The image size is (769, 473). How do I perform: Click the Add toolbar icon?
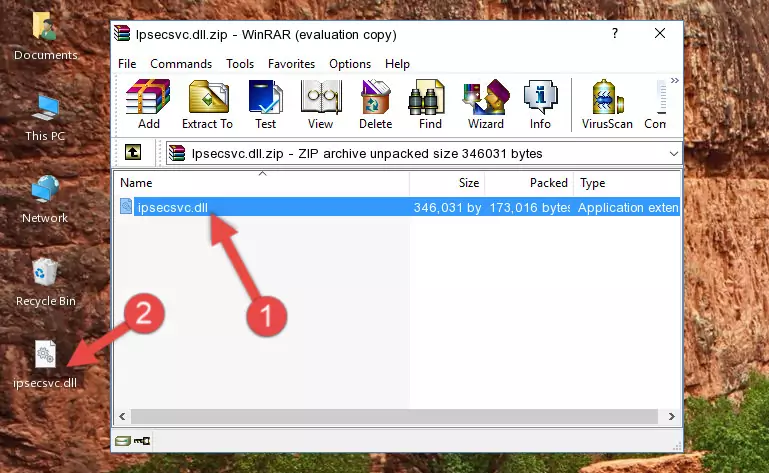coord(148,105)
